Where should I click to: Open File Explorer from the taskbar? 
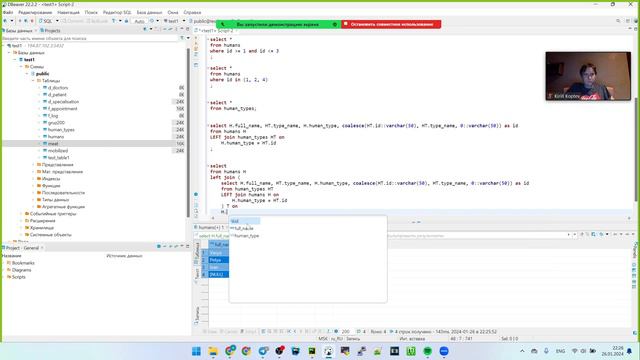click(x=213, y=351)
